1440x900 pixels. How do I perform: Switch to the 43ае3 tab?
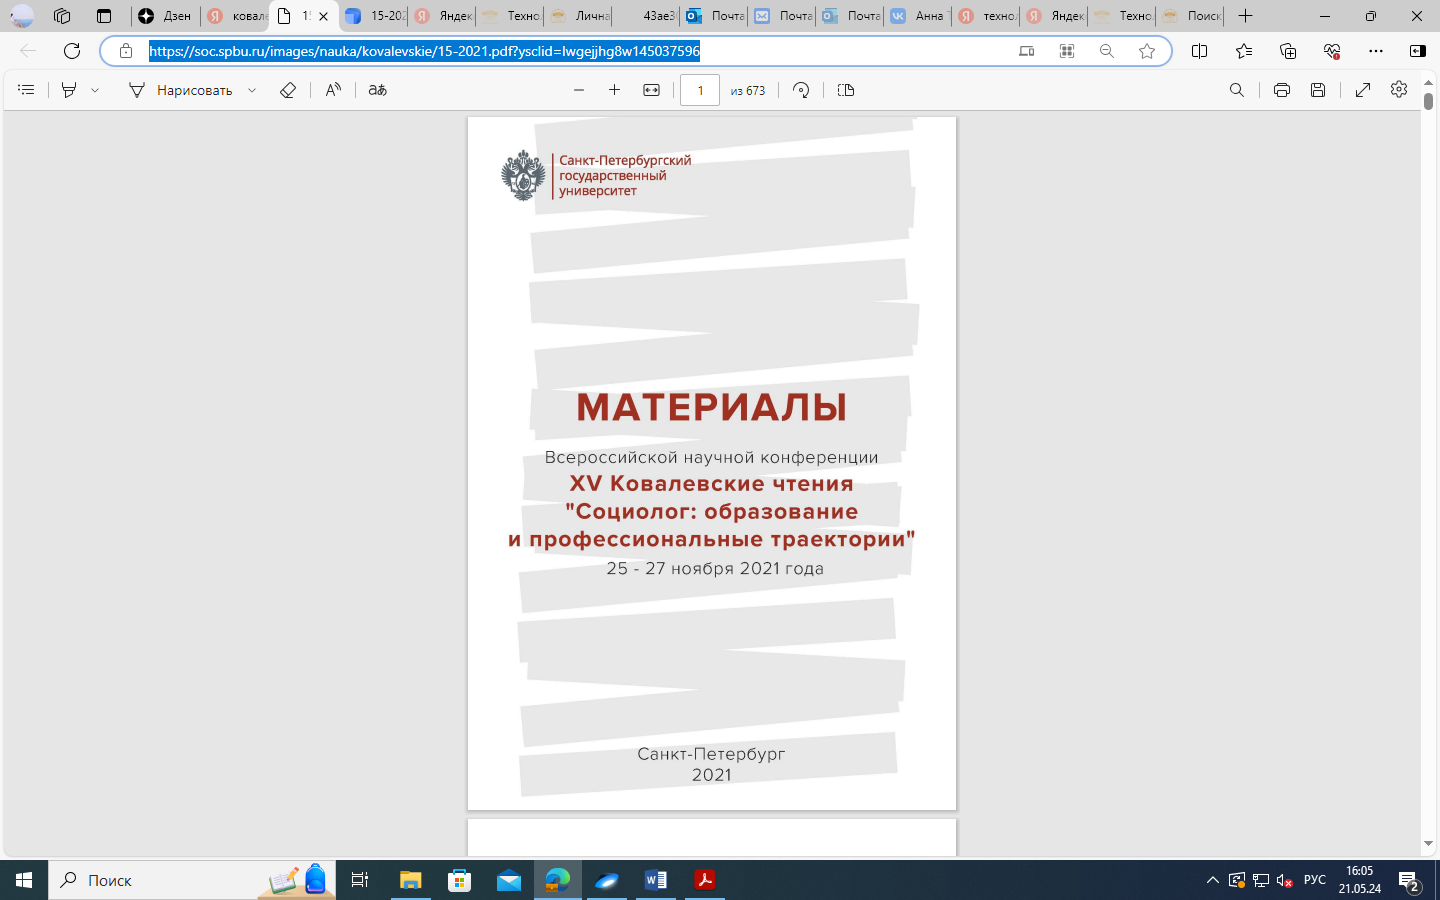tap(646, 16)
